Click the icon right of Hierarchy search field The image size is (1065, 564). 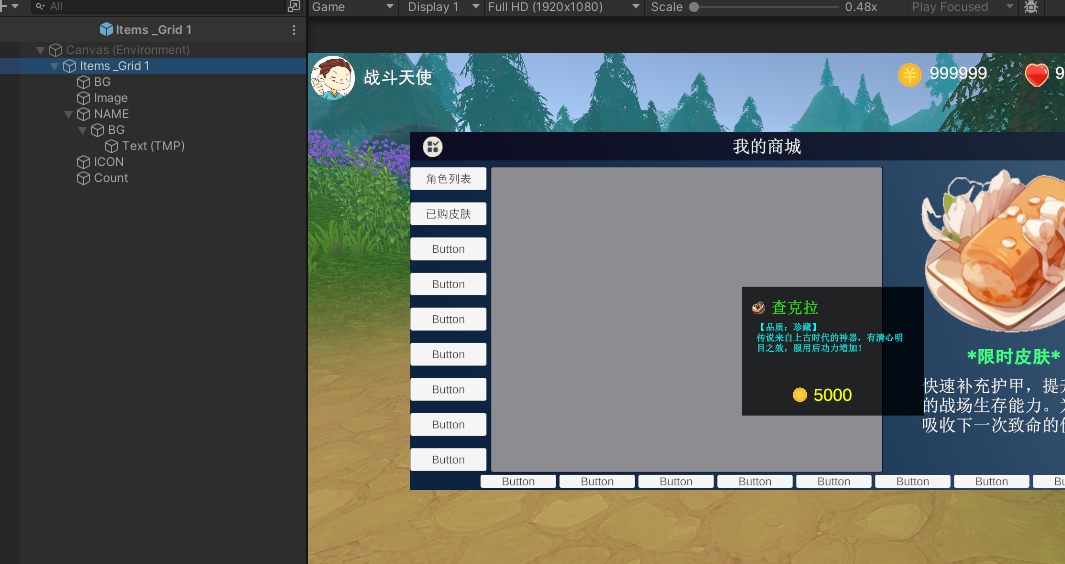click(294, 6)
